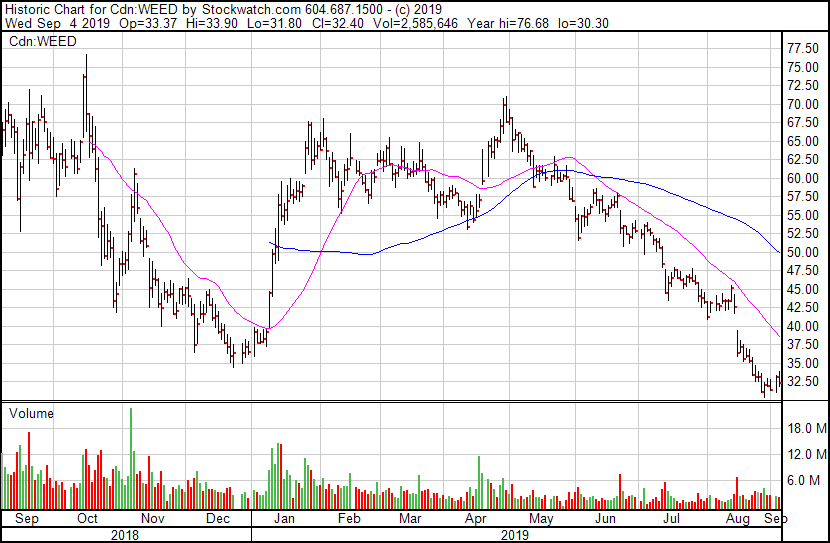This screenshot has height=543, width=830.
Task: Click the 'Jan' month label
Action: (284, 518)
